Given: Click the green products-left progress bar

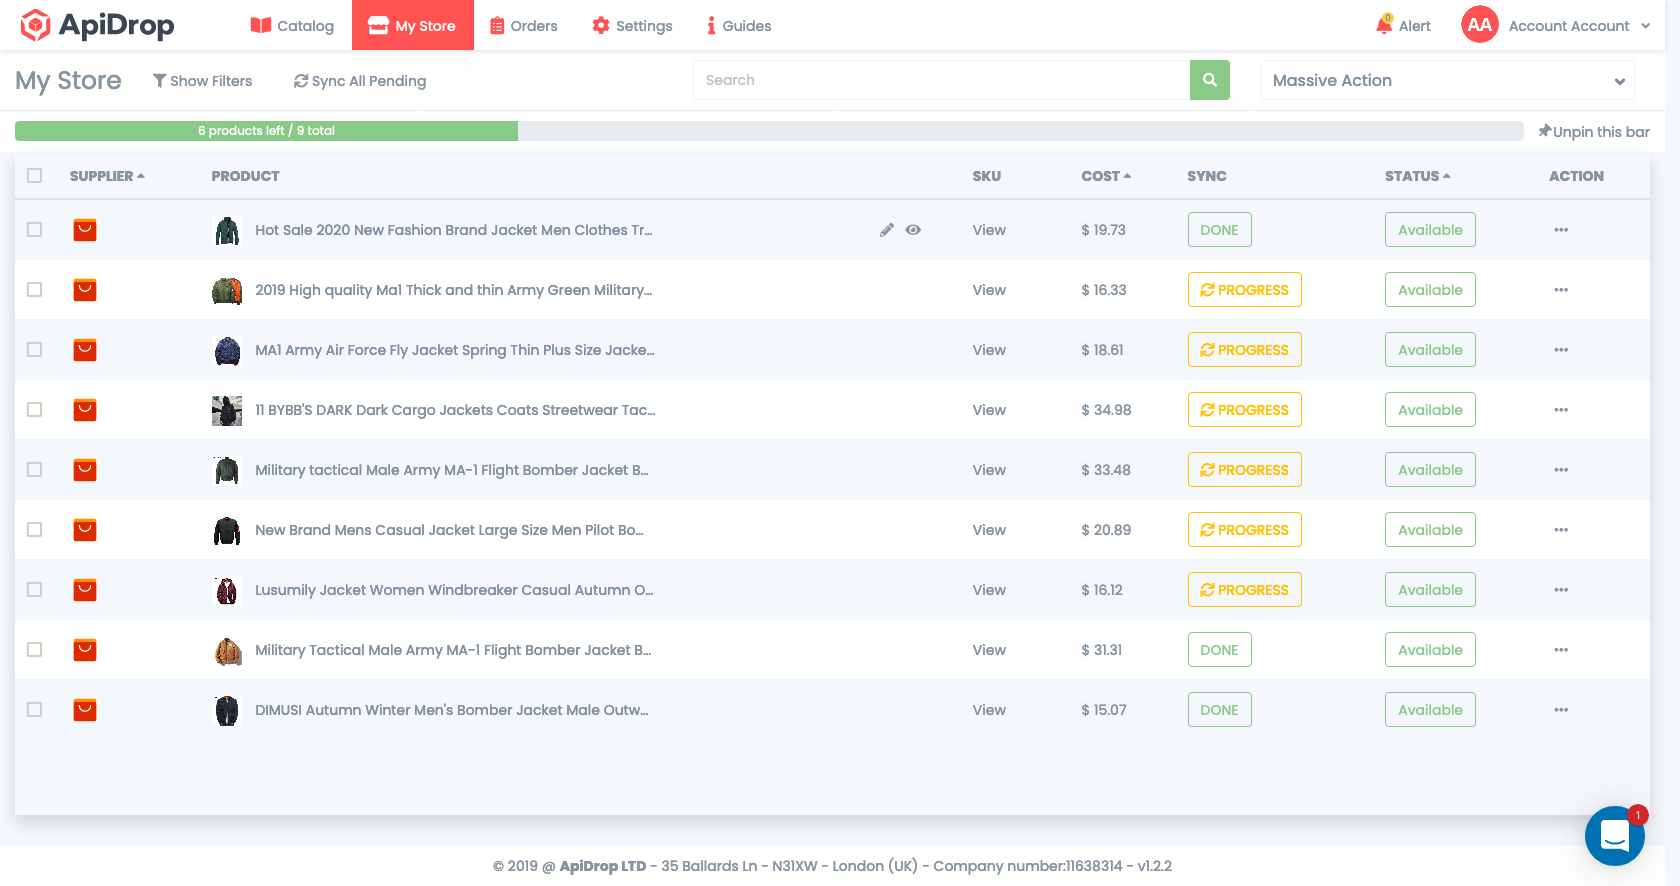Looking at the screenshot, I should pyautogui.click(x=266, y=131).
